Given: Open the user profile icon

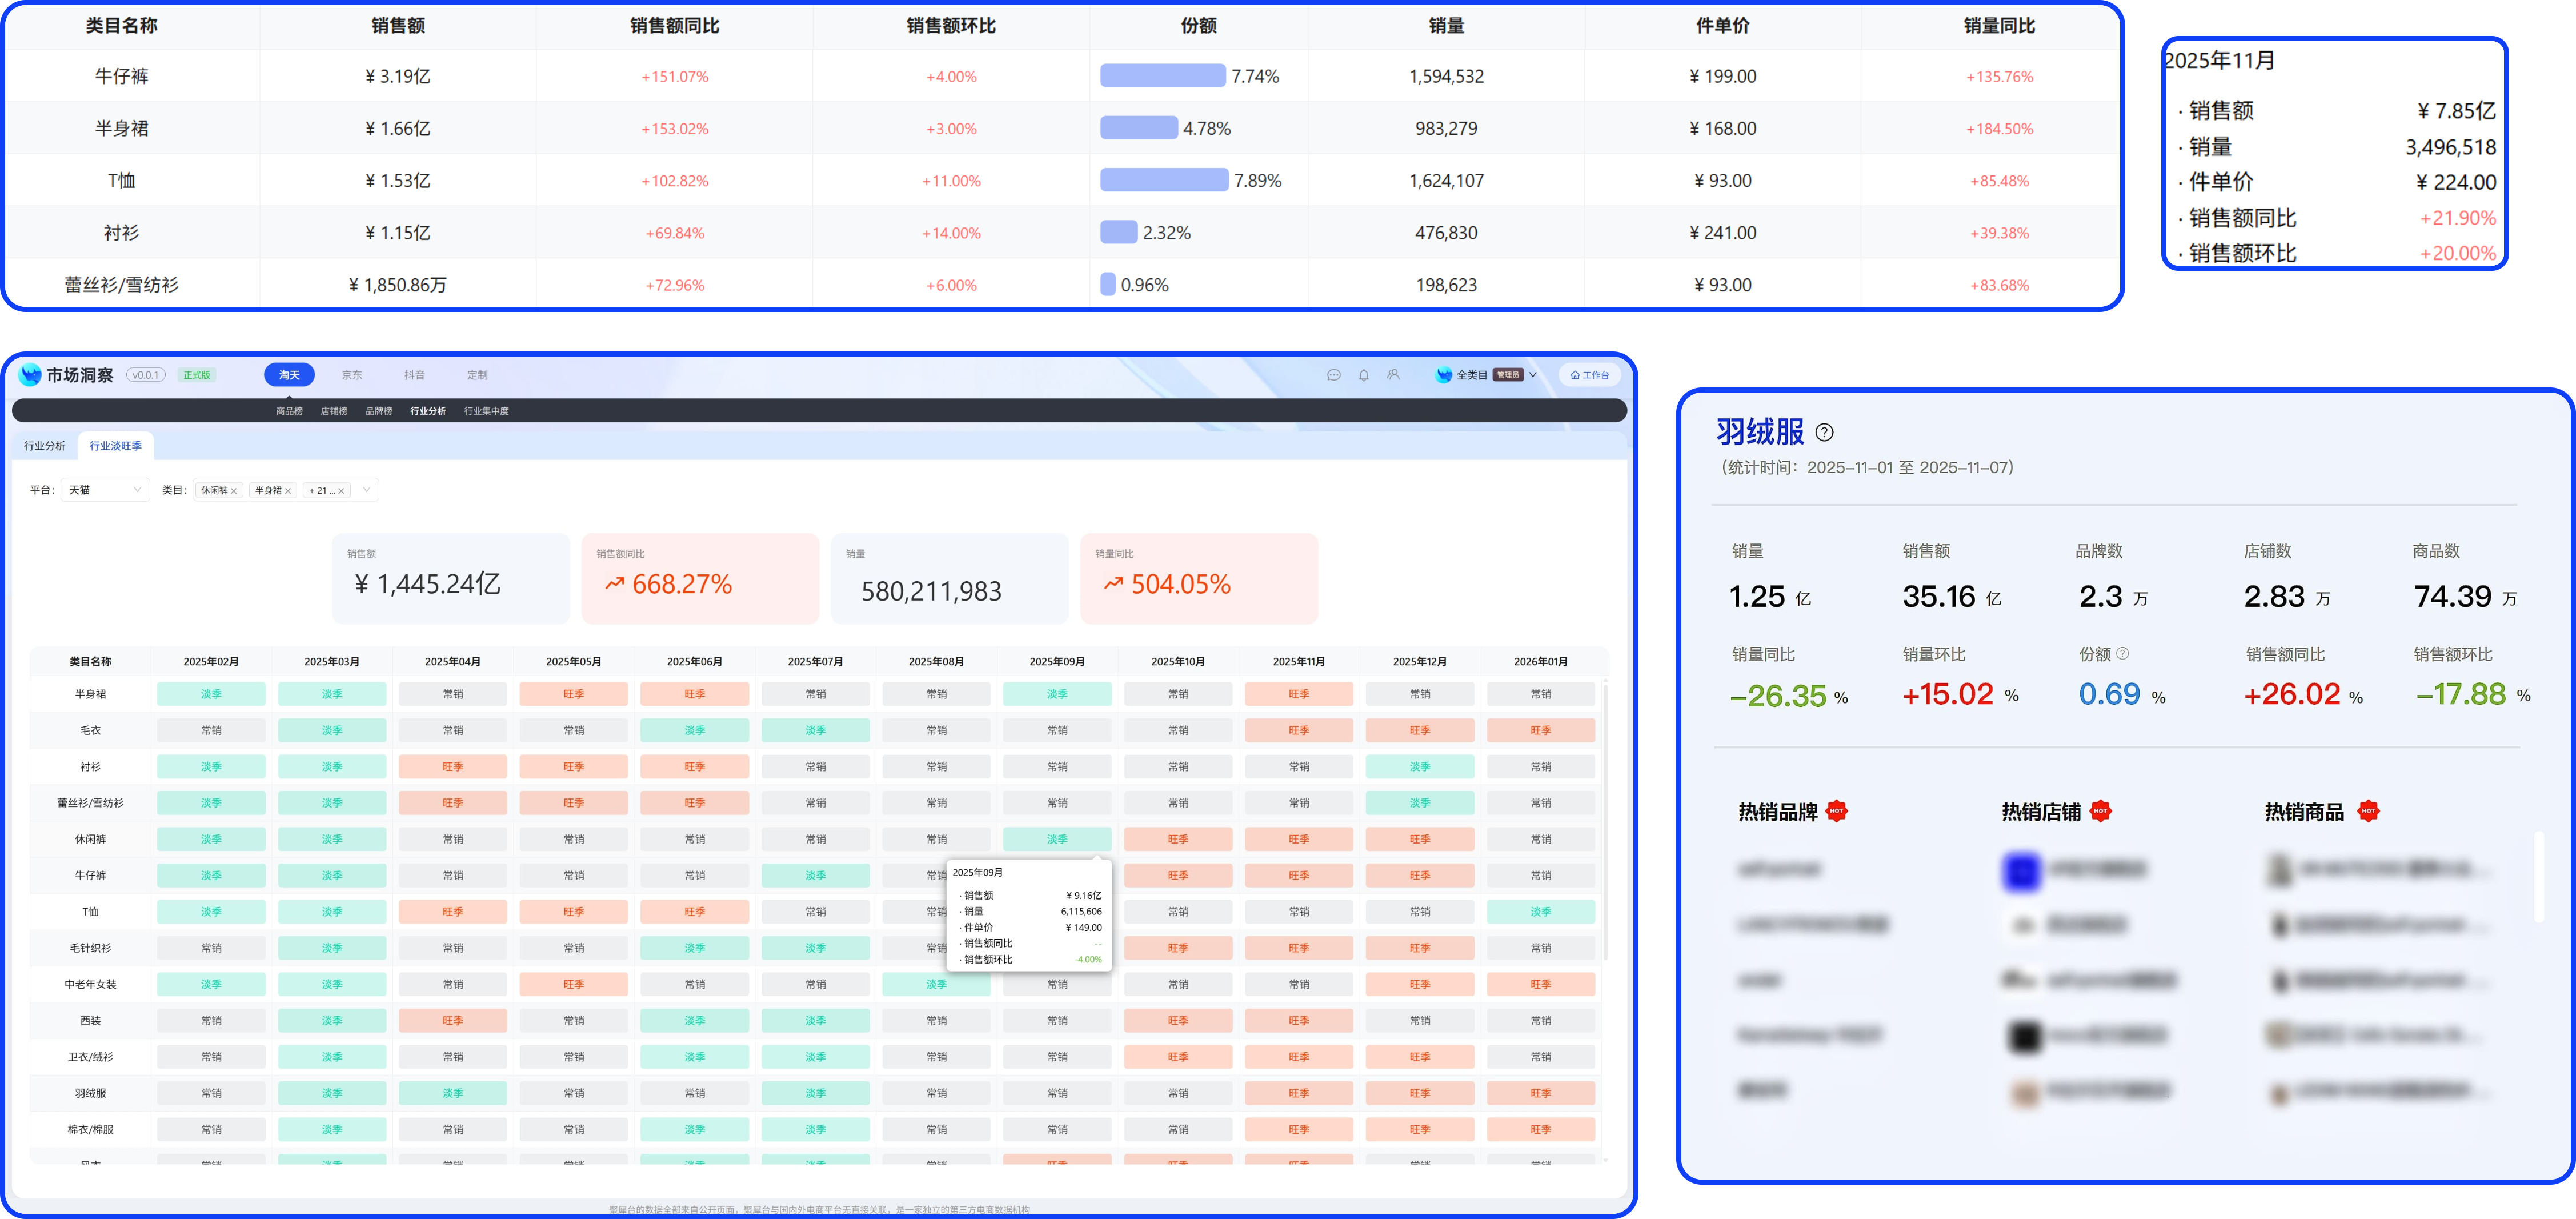Looking at the screenshot, I should click(x=1393, y=375).
